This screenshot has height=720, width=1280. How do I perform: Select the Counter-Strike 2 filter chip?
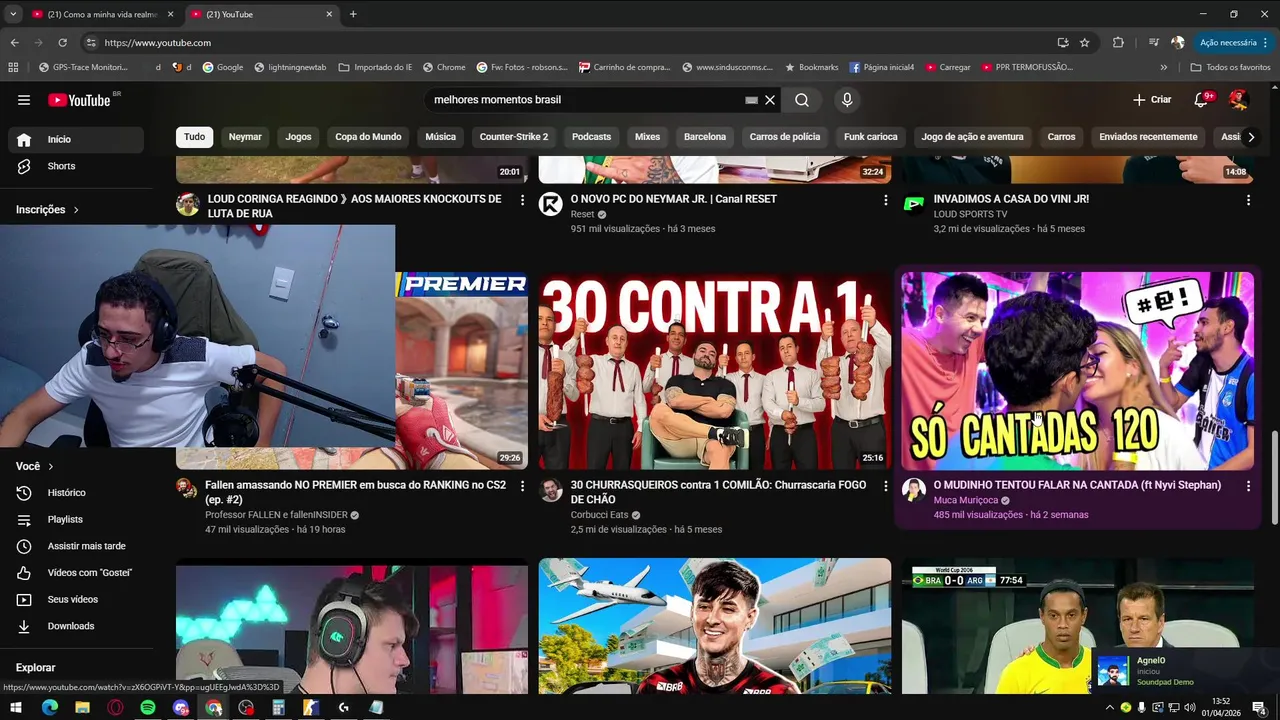tap(514, 137)
